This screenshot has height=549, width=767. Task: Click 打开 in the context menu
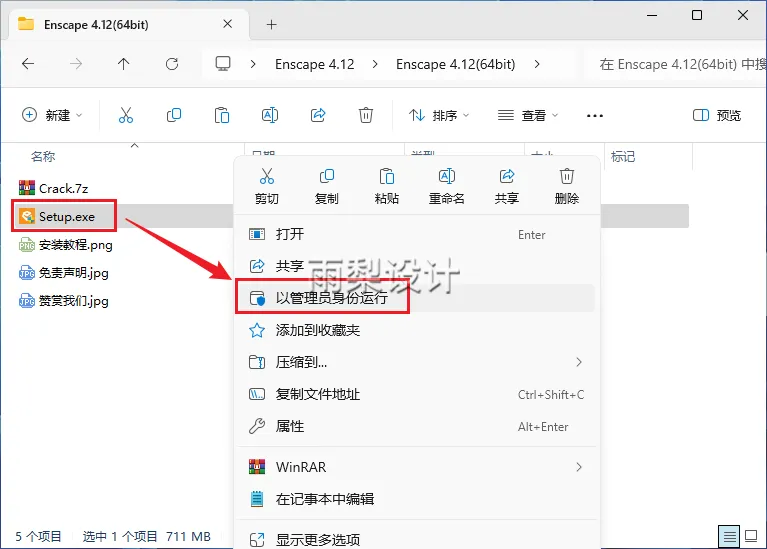[416, 234]
